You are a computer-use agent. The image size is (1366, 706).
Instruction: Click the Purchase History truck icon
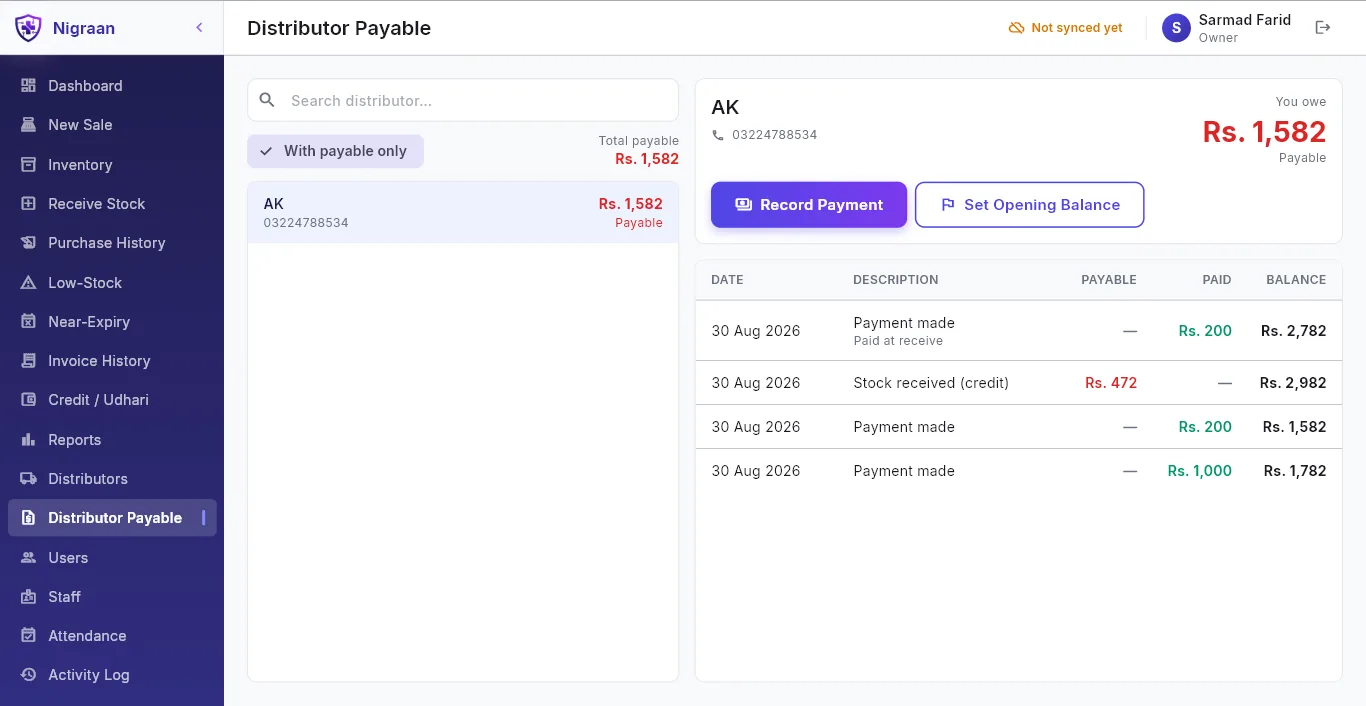point(28,243)
